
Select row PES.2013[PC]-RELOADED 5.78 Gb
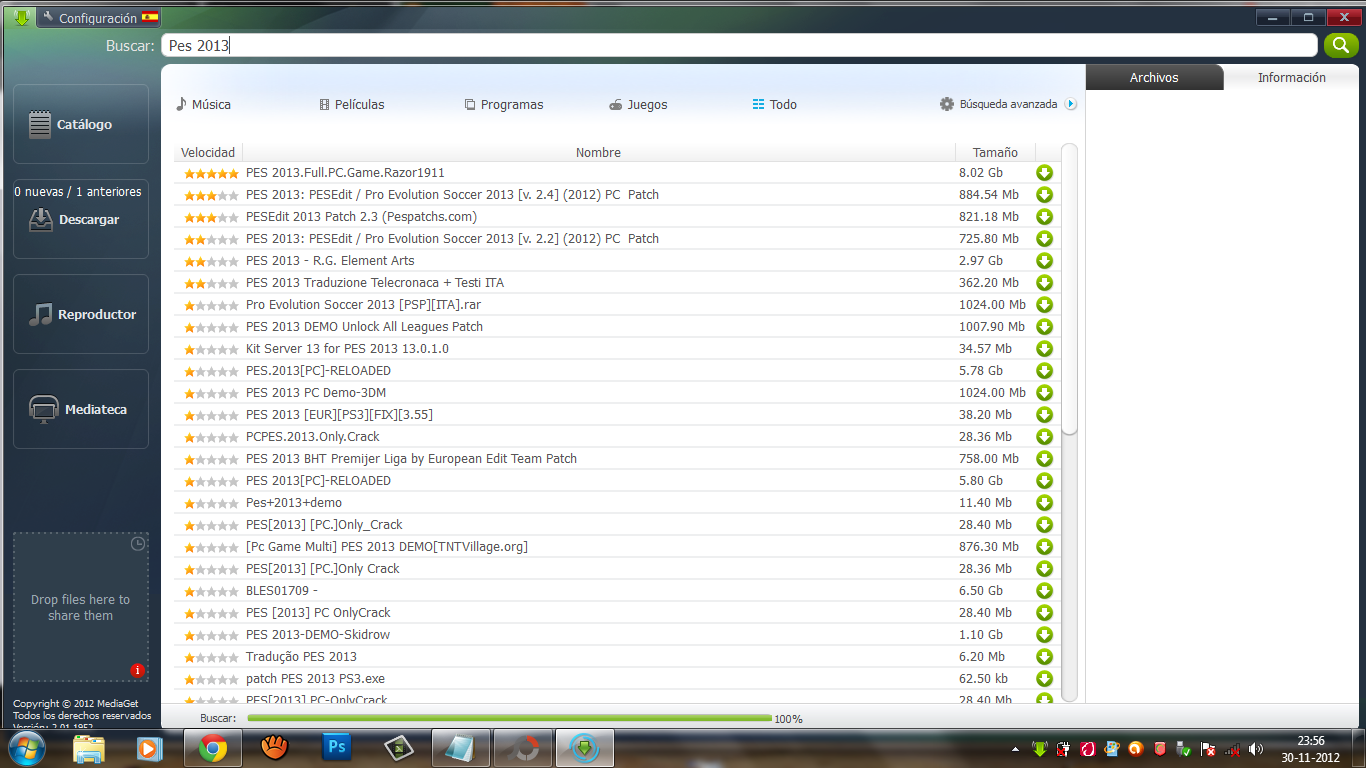click(x=617, y=371)
